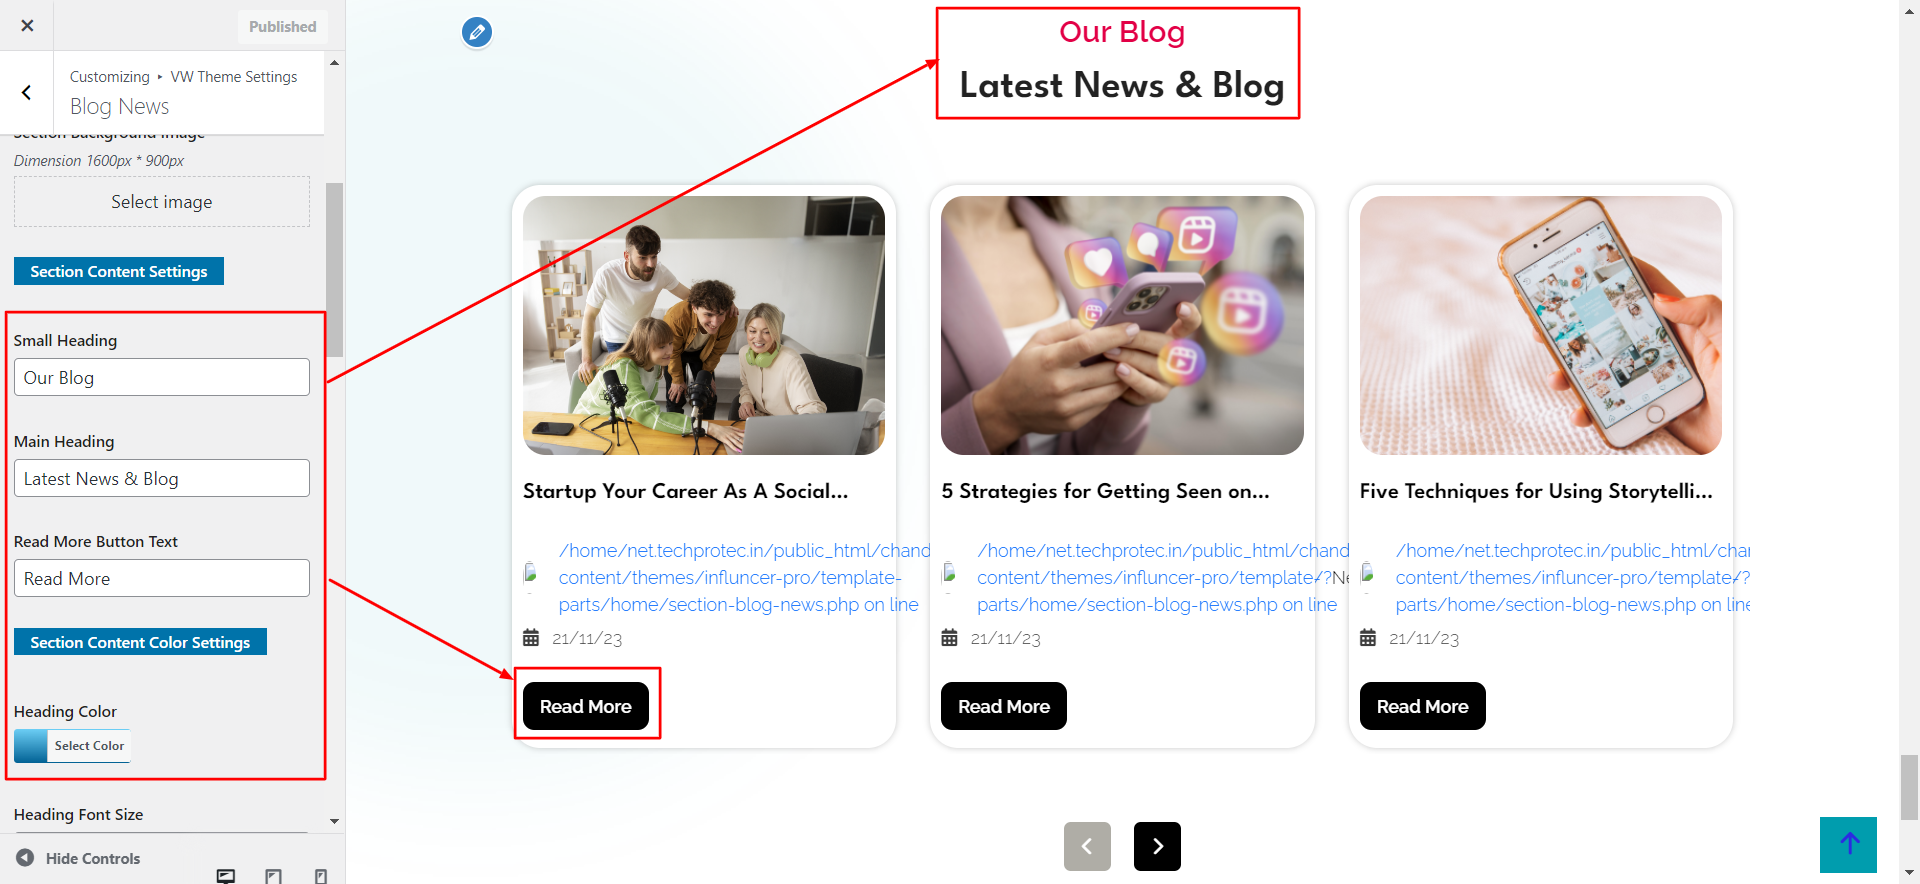Go back using the left chevron arrow

coord(27,92)
